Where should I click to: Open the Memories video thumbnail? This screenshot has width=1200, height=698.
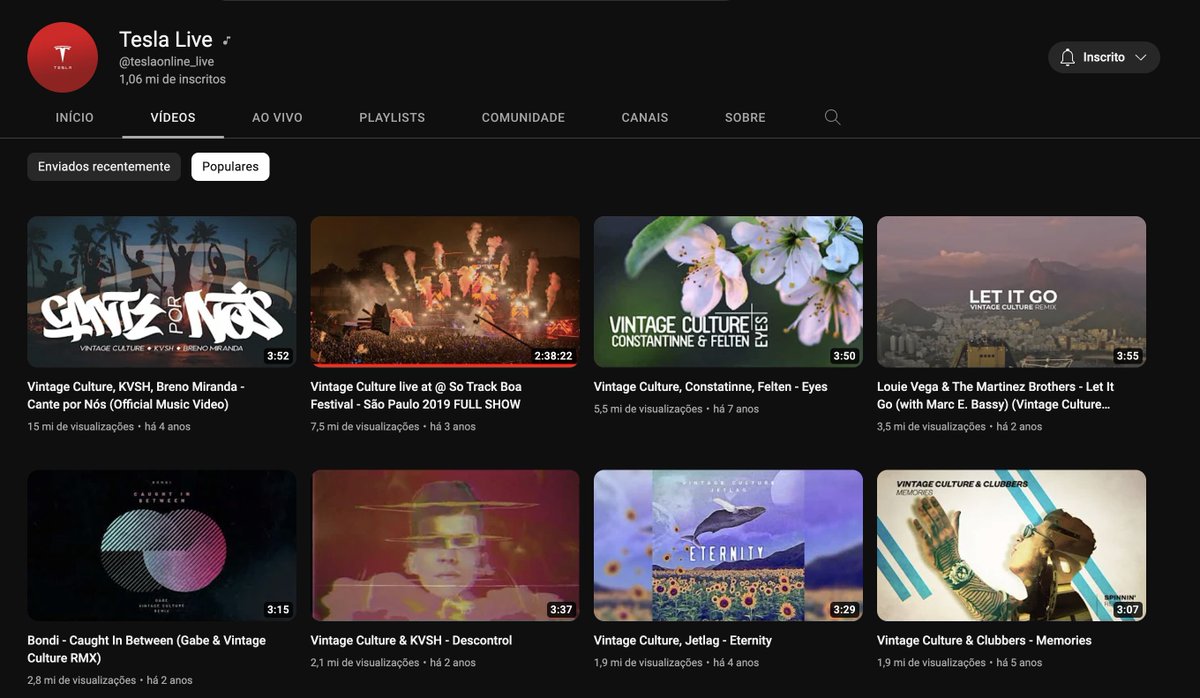pyautogui.click(x=1011, y=546)
